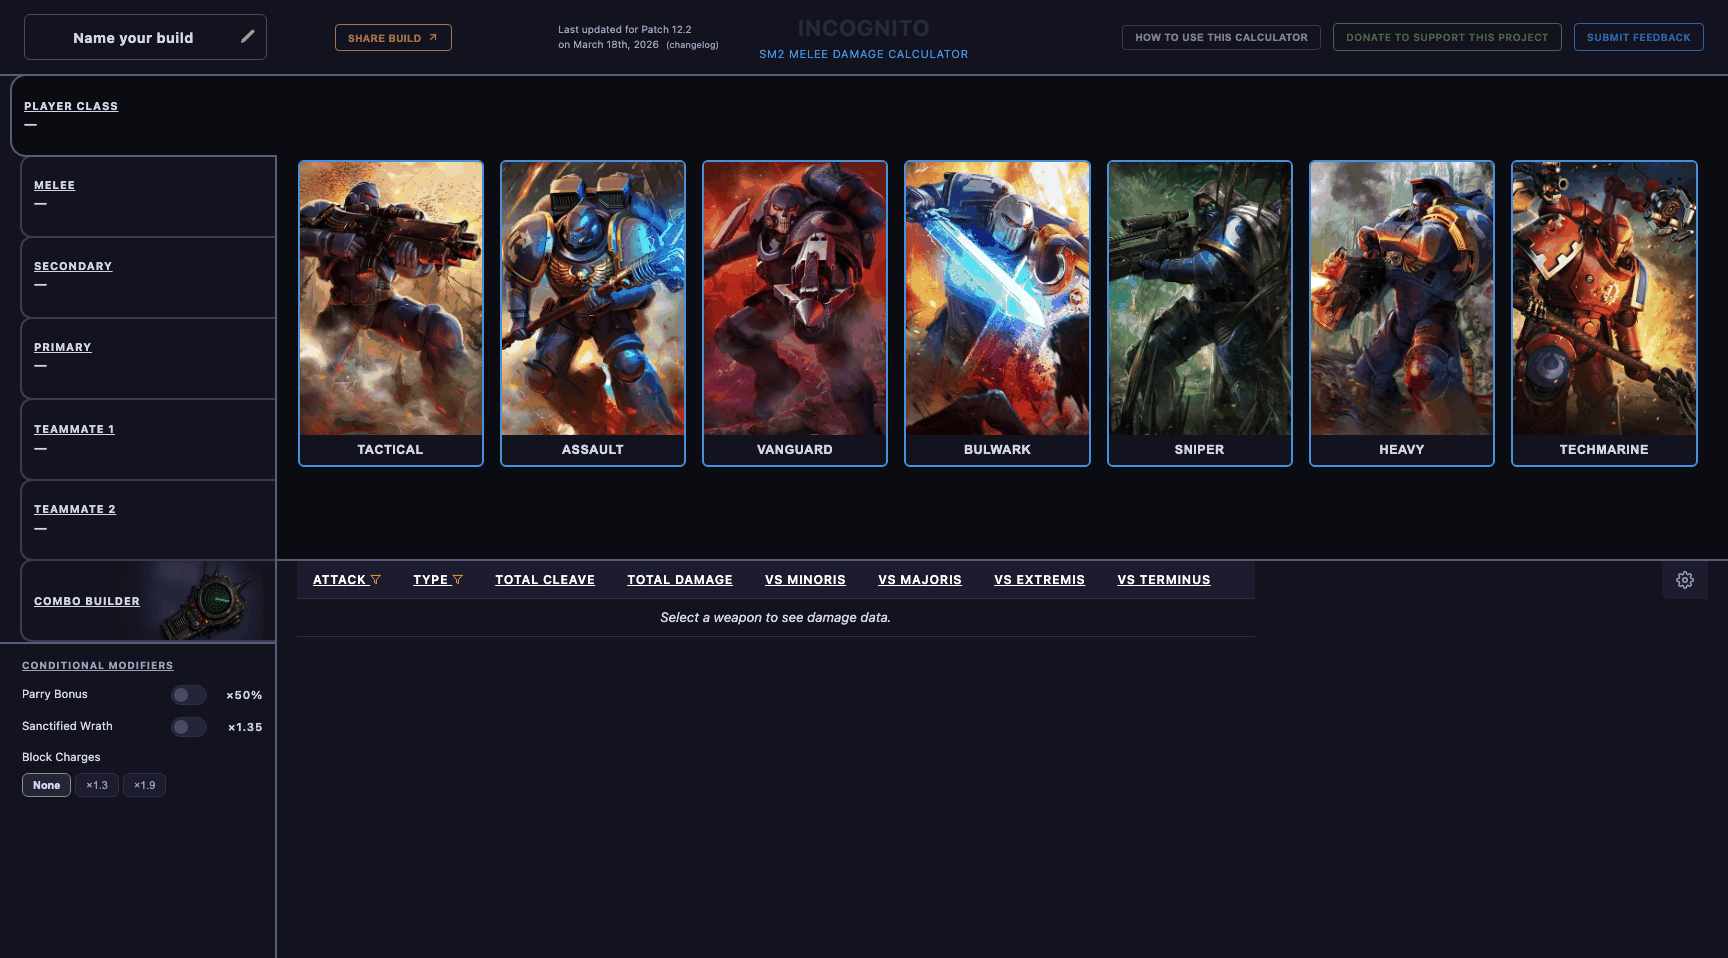Expand the Melee section

coord(54,185)
